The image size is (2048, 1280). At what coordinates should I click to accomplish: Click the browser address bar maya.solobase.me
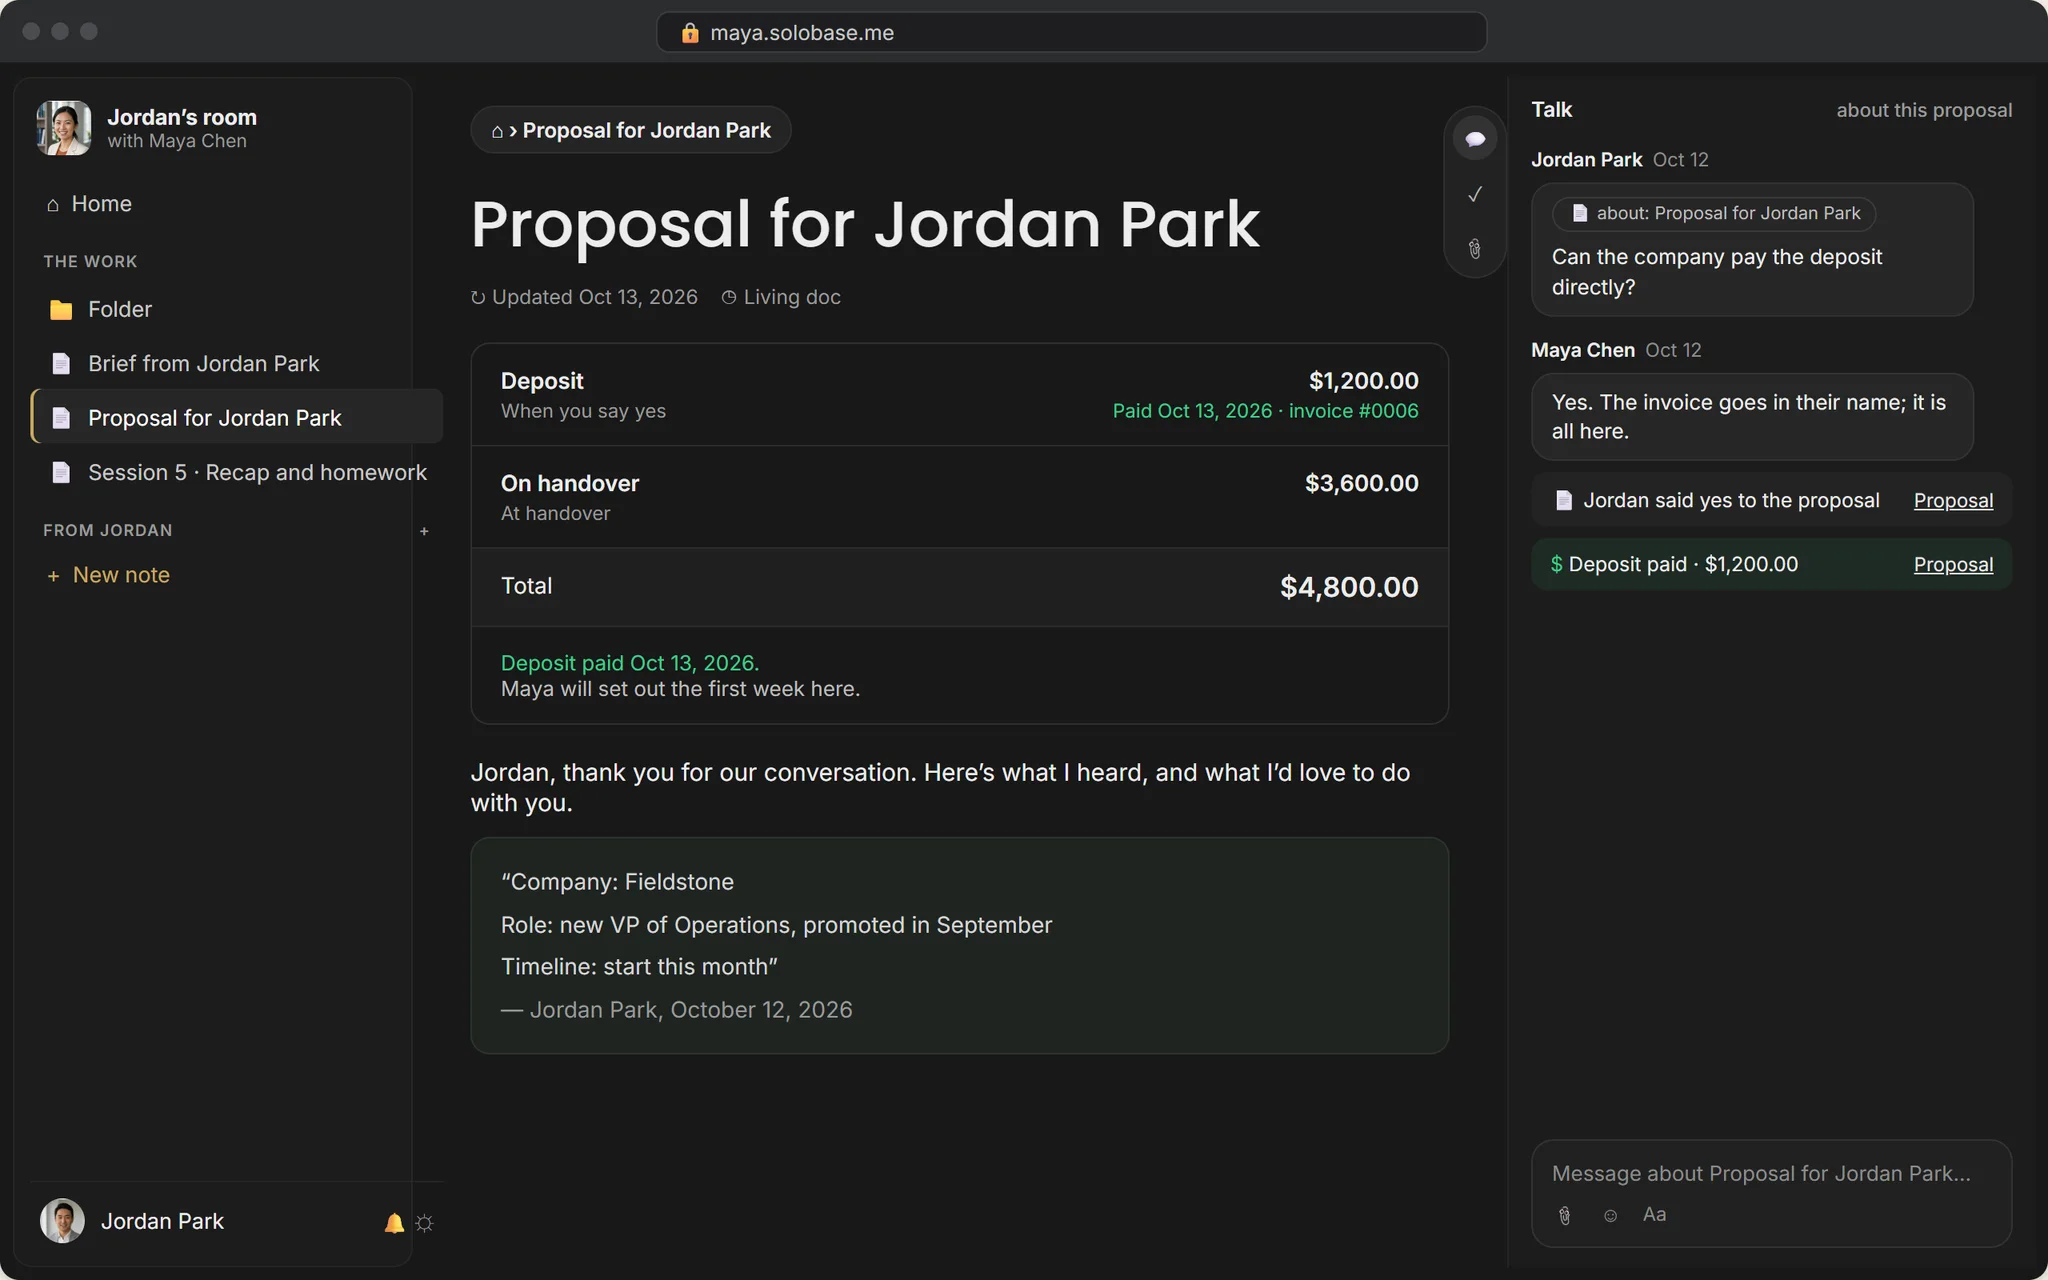pyautogui.click(x=1071, y=32)
